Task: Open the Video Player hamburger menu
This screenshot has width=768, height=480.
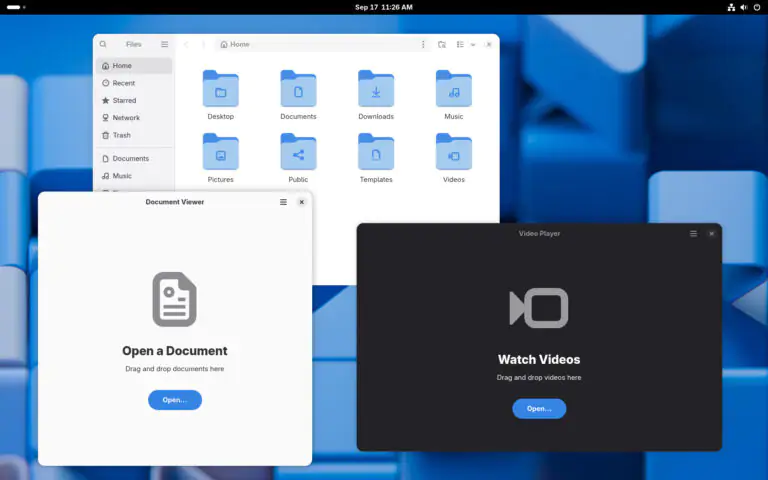Action: pyautogui.click(x=693, y=234)
